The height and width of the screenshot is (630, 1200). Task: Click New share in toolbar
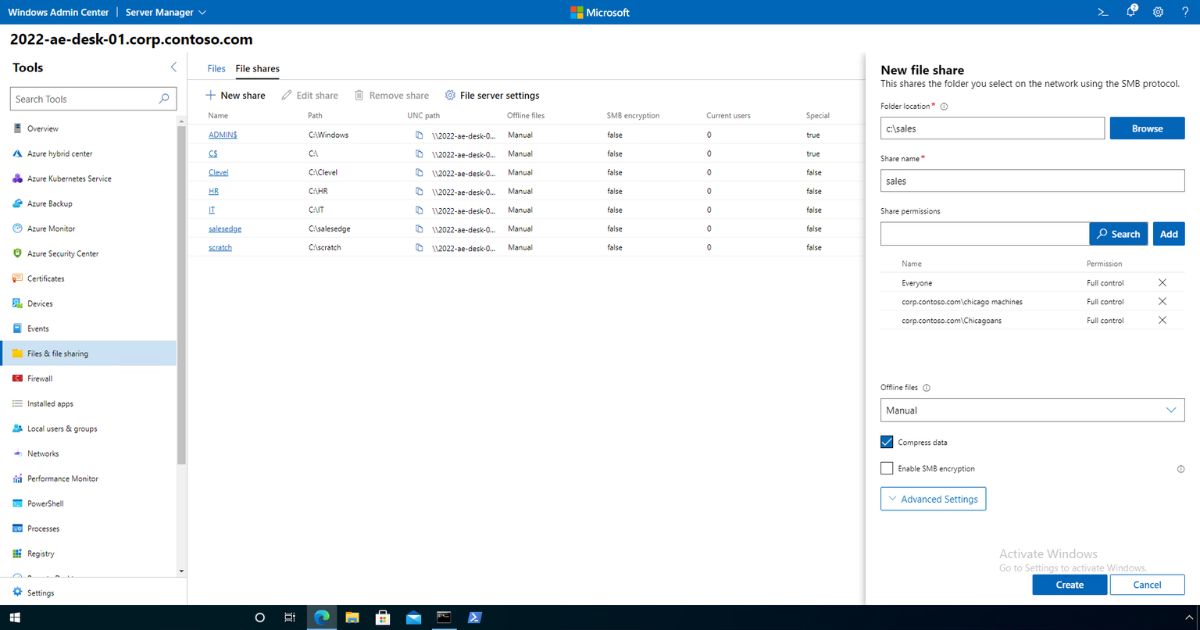coord(235,95)
